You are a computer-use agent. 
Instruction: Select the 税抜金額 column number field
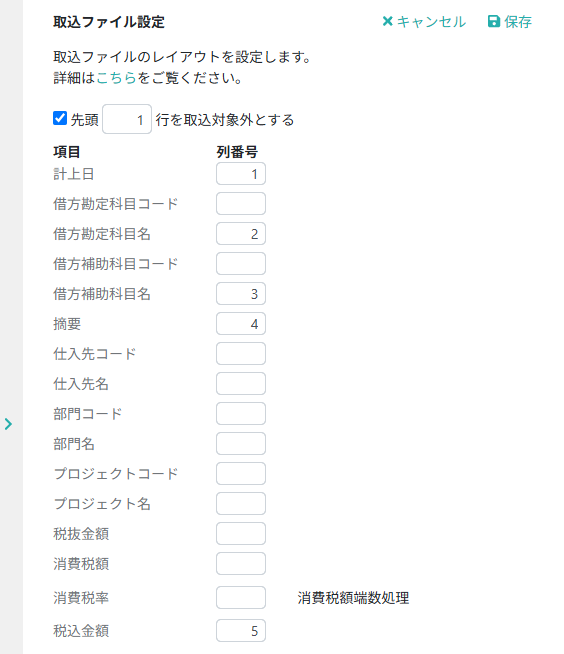(x=241, y=533)
